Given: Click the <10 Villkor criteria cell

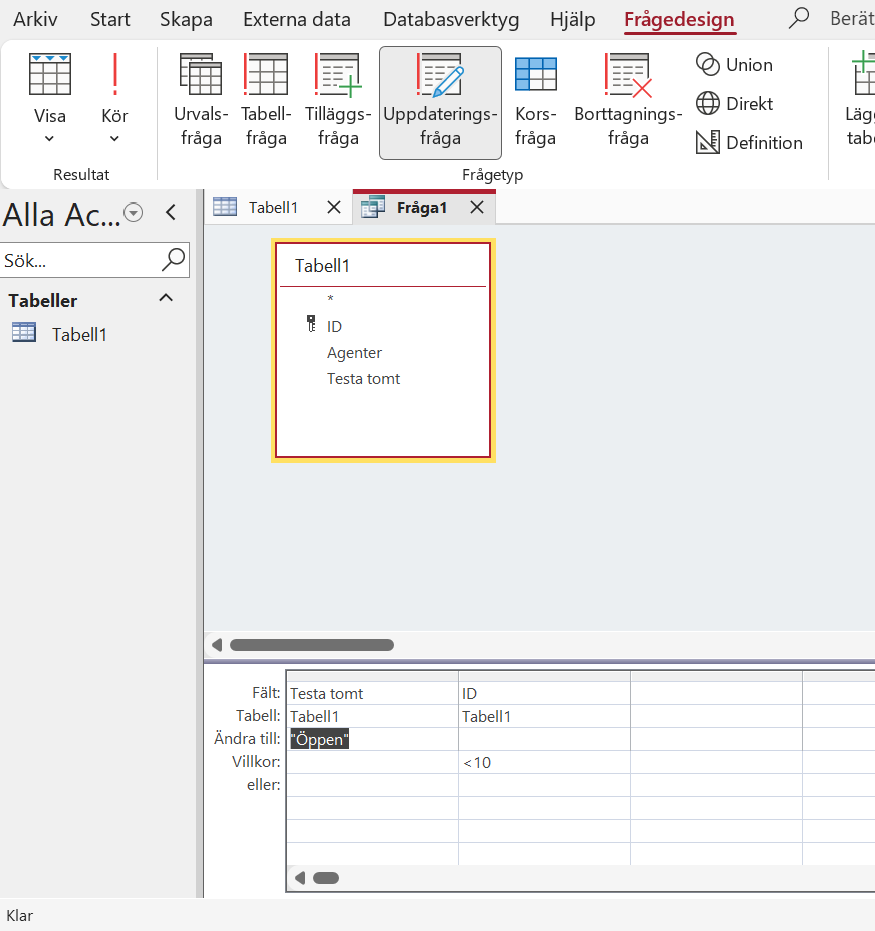Looking at the screenshot, I should click(x=544, y=762).
